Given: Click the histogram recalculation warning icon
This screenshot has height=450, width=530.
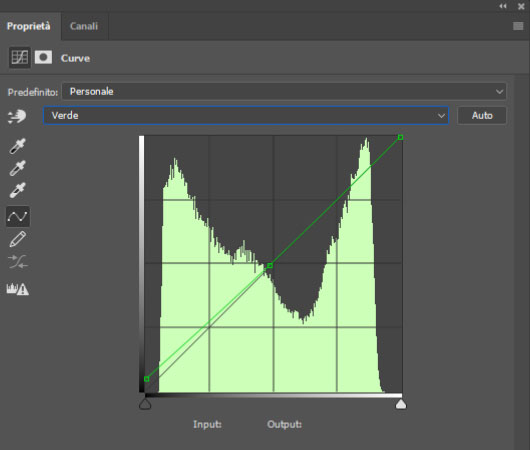Looking at the screenshot, I should [18, 289].
